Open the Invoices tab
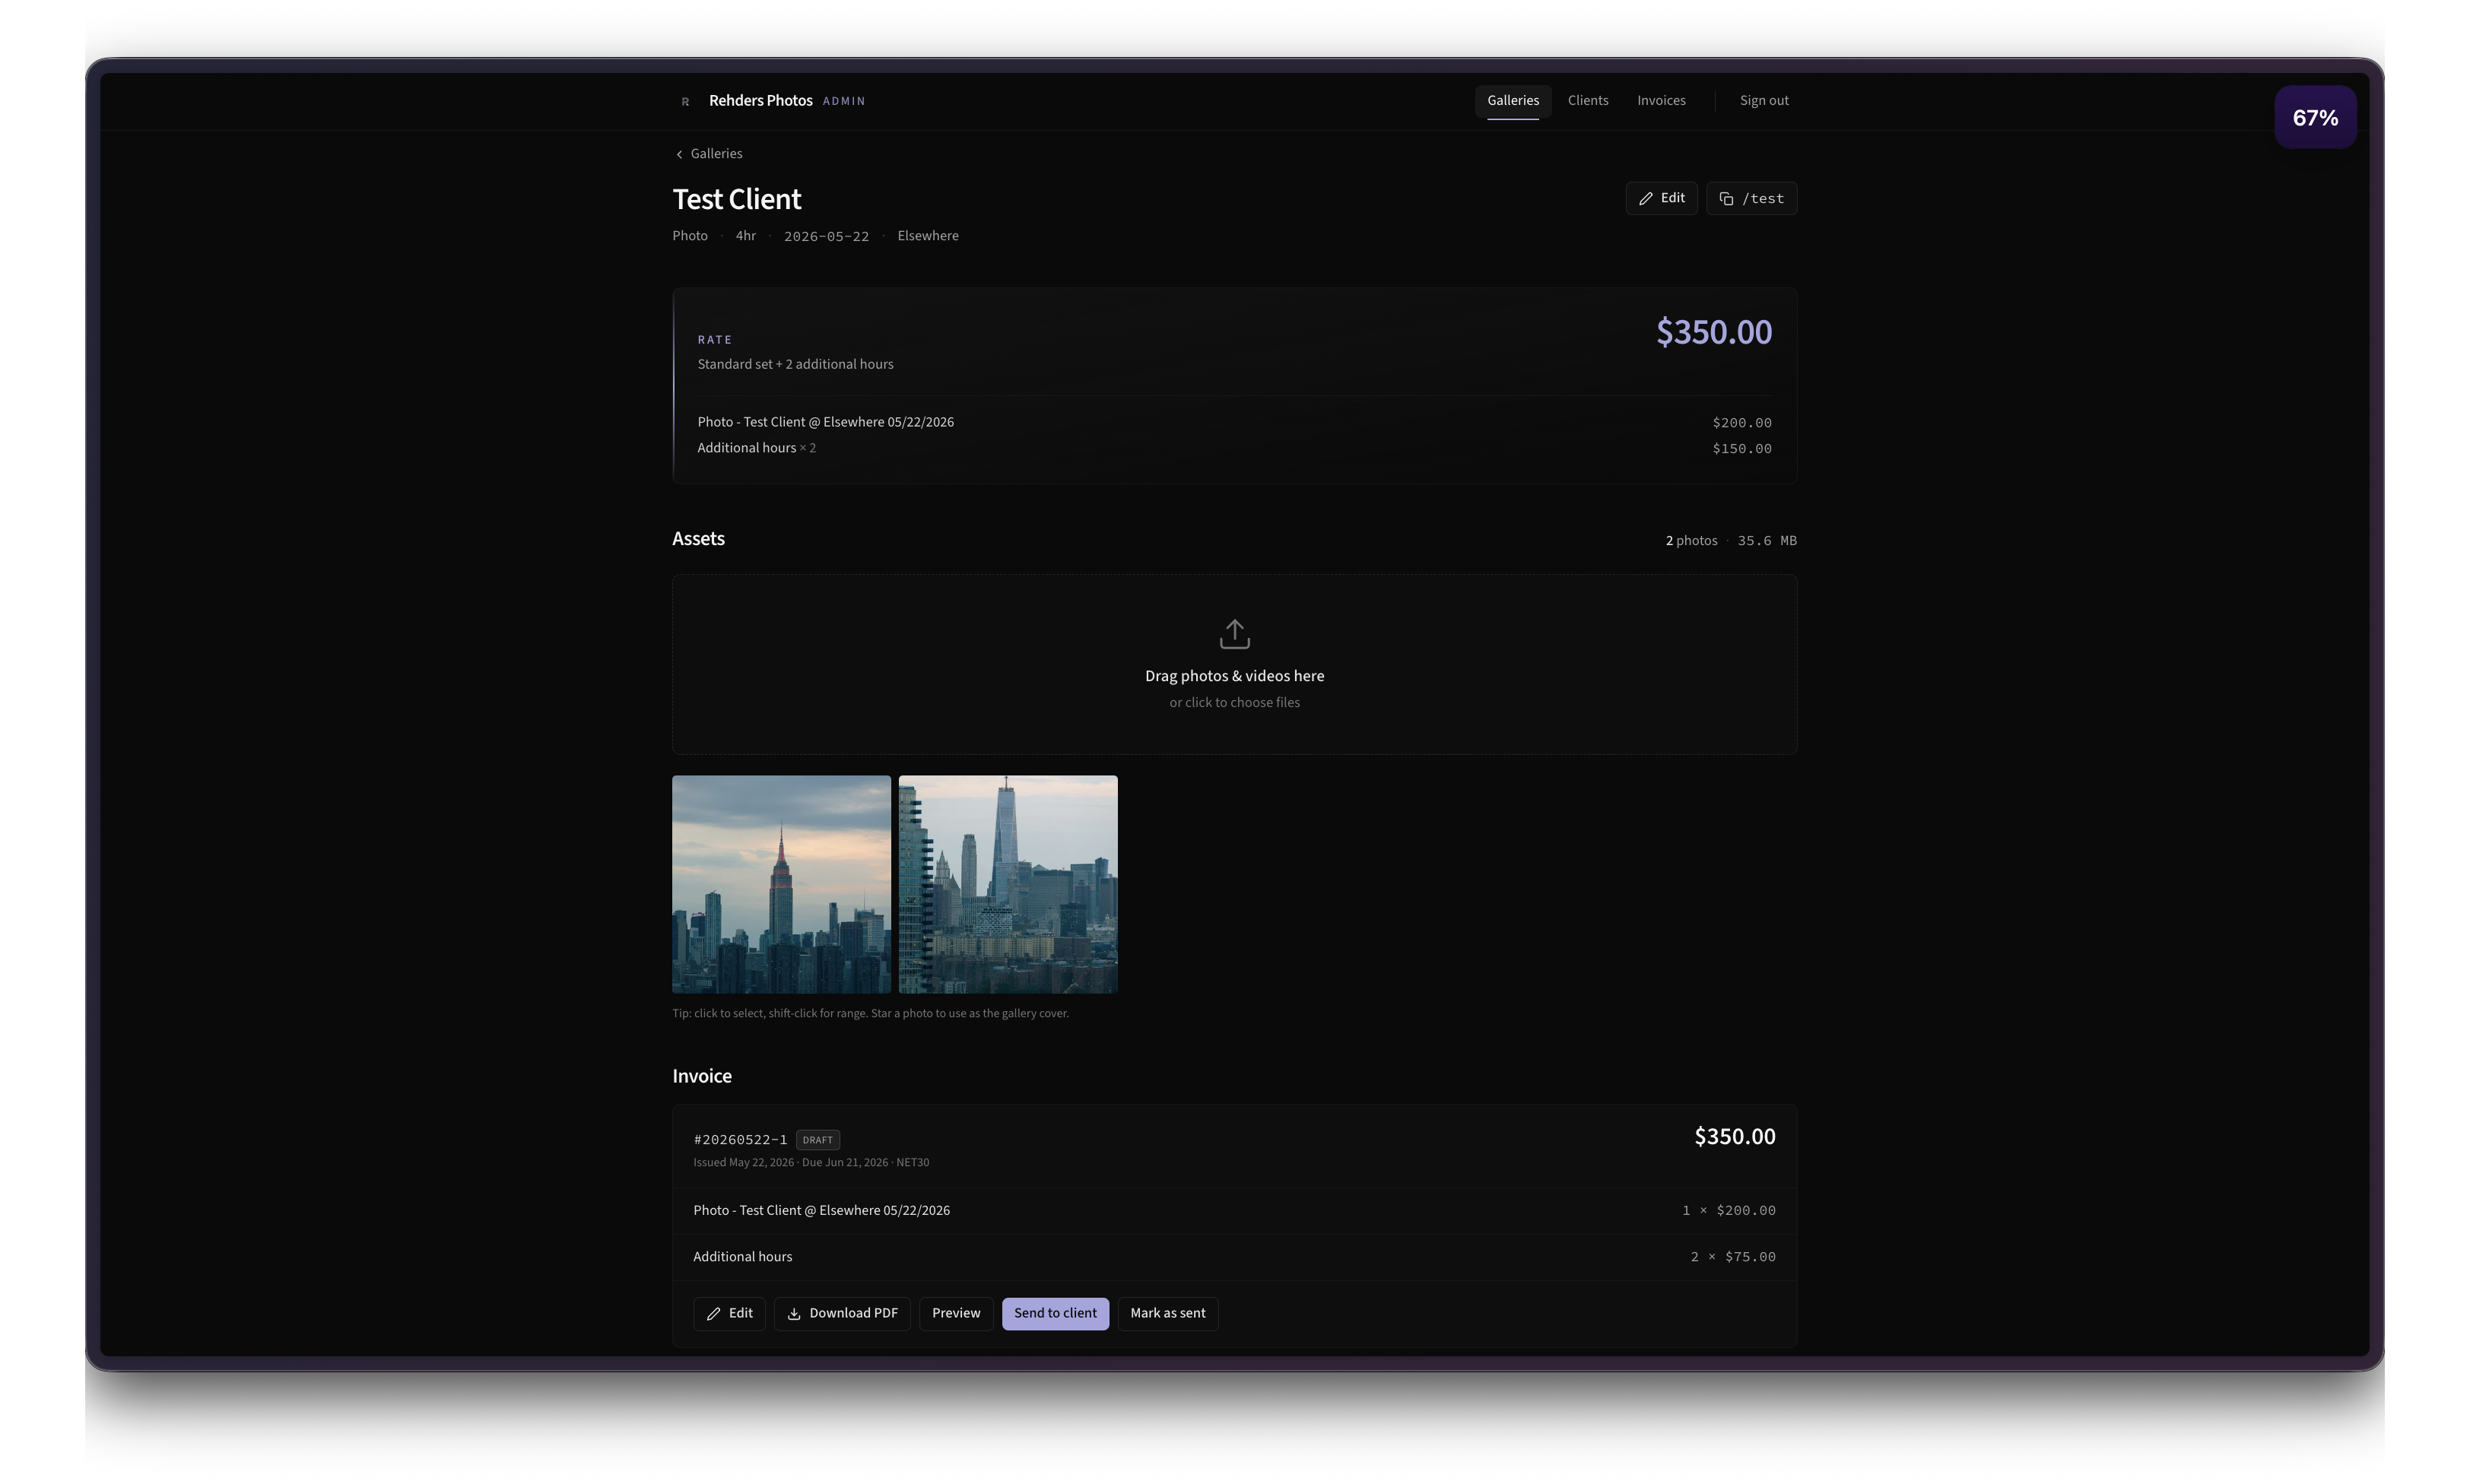 tap(1660, 101)
